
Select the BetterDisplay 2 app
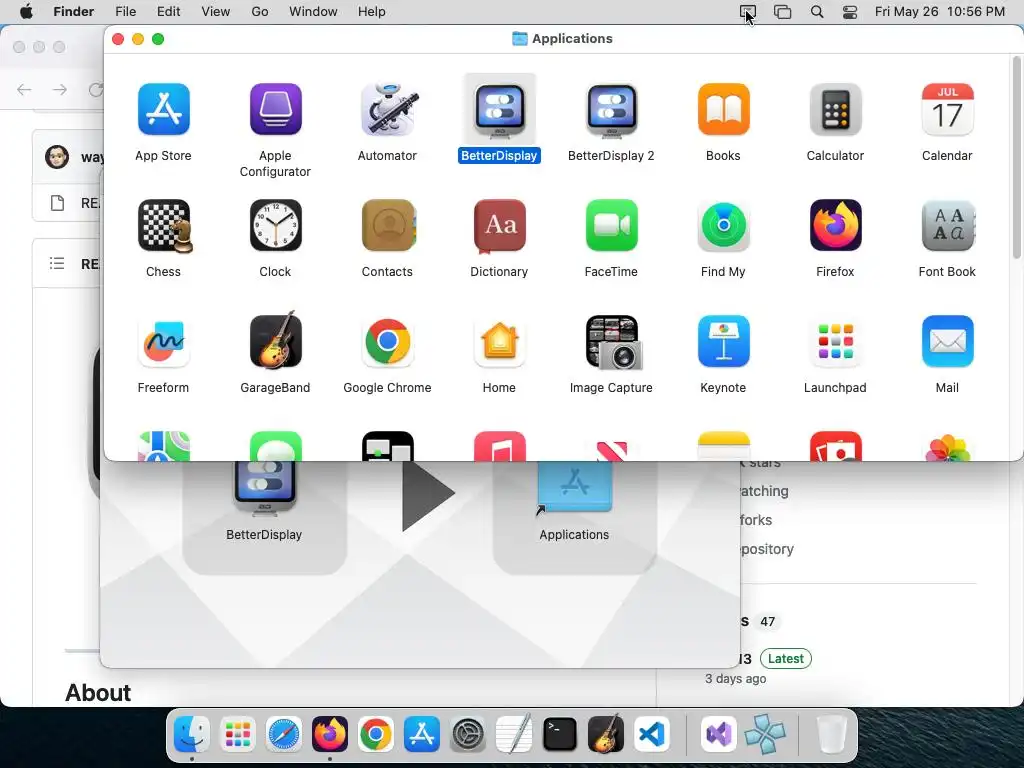(x=611, y=109)
